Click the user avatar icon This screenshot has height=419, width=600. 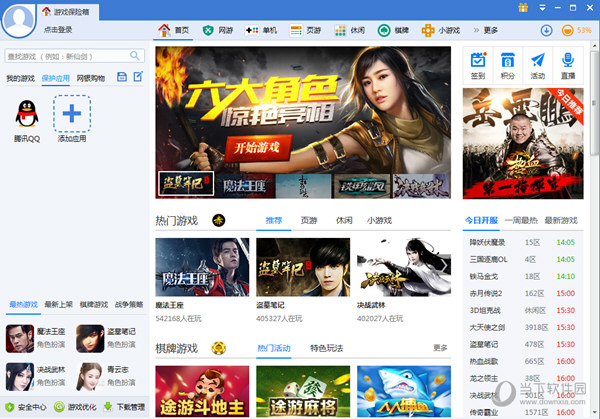[x=18, y=19]
